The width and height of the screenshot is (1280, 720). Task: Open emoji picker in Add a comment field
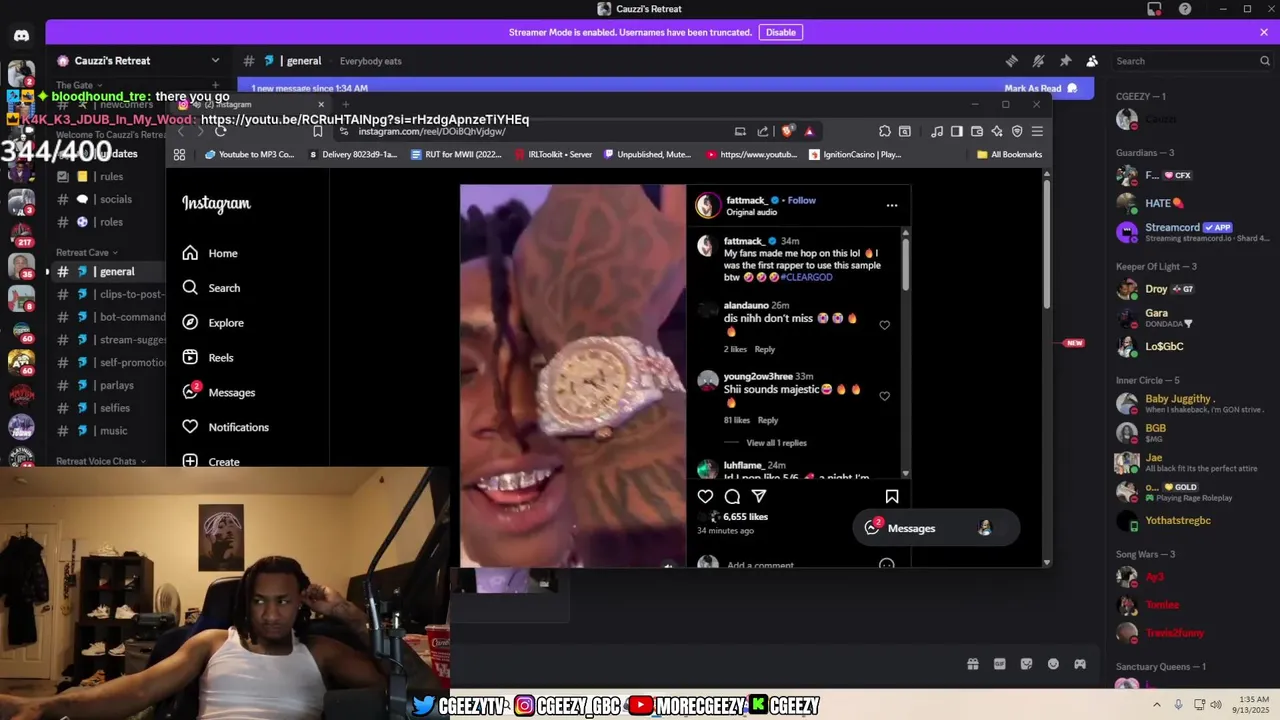pyautogui.click(x=886, y=564)
